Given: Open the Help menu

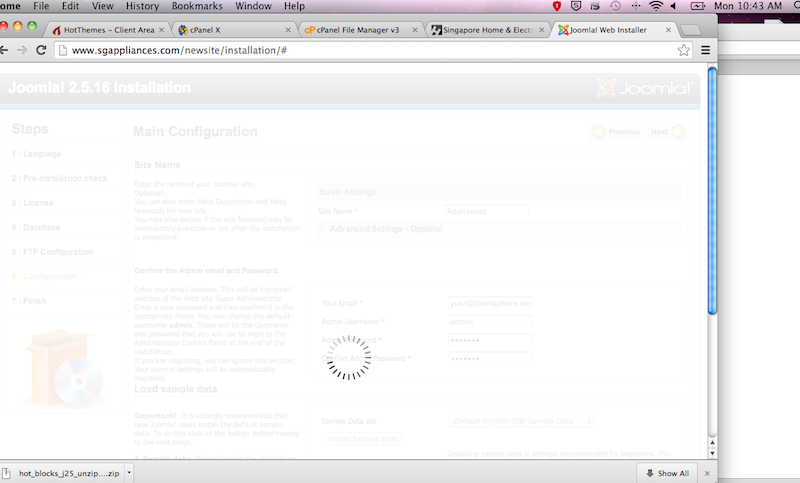Looking at the screenshot, I should (294, 6).
